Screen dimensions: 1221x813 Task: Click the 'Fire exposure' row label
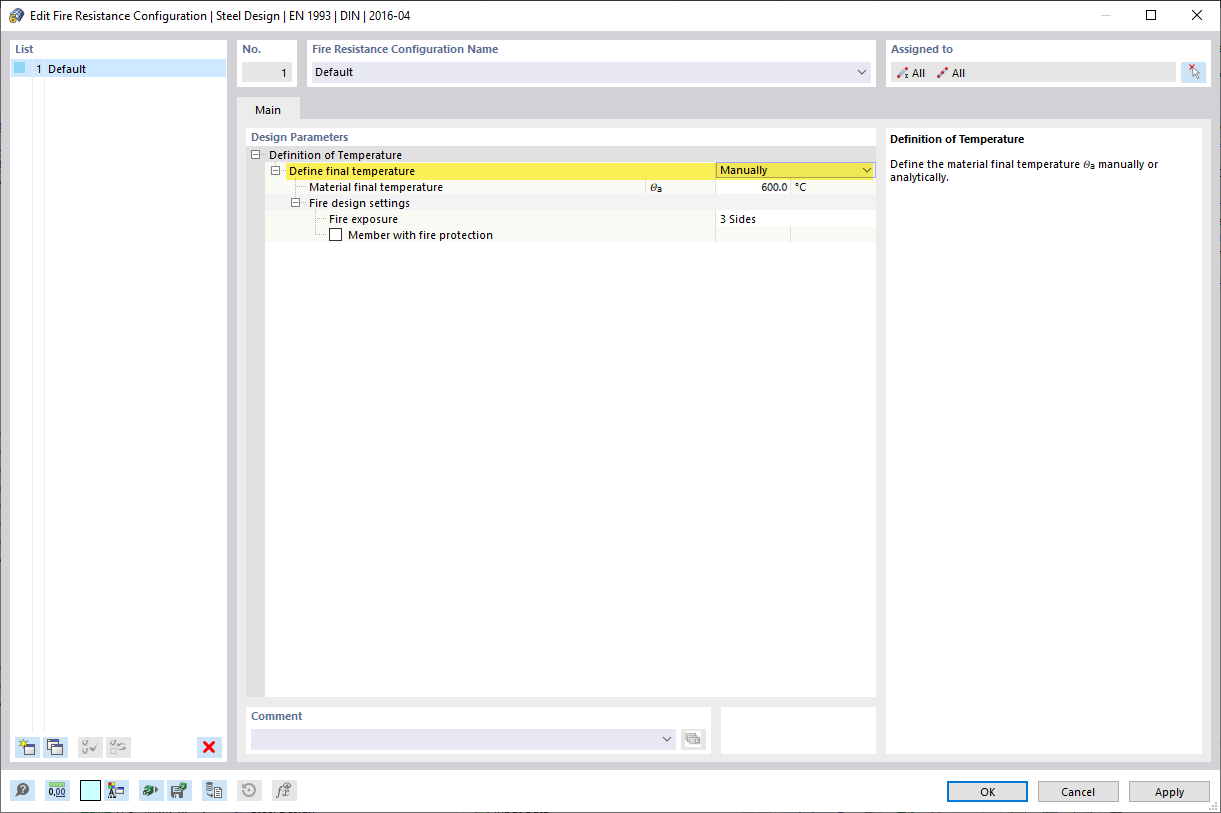click(363, 219)
